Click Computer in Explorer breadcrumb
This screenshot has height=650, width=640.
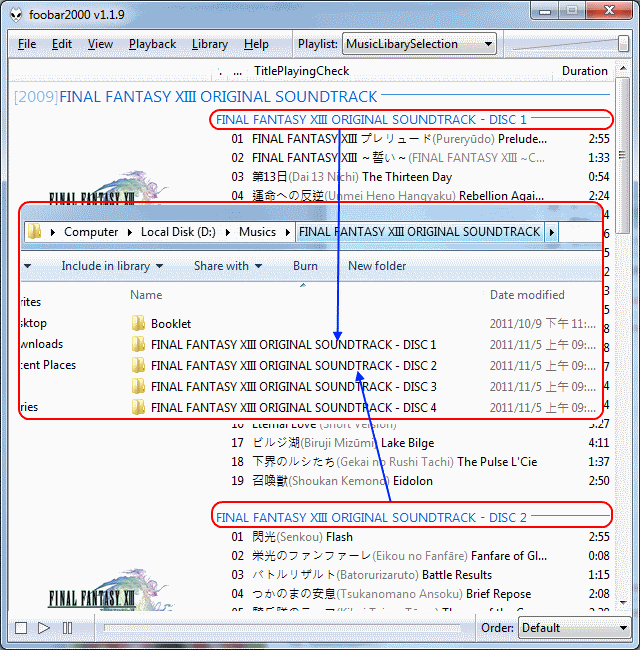(91, 232)
